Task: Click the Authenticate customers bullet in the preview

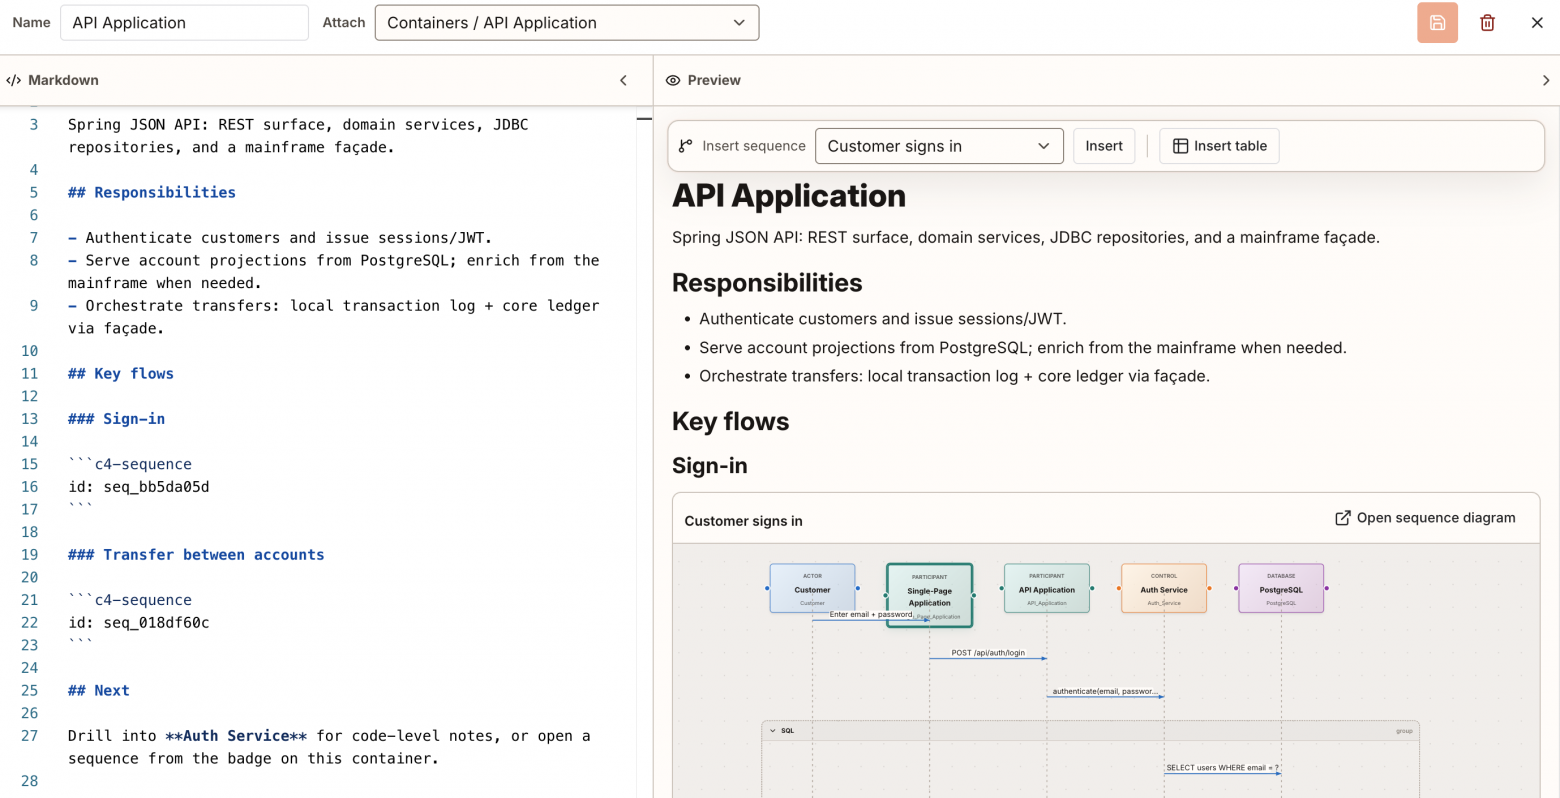Action: (883, 319)
